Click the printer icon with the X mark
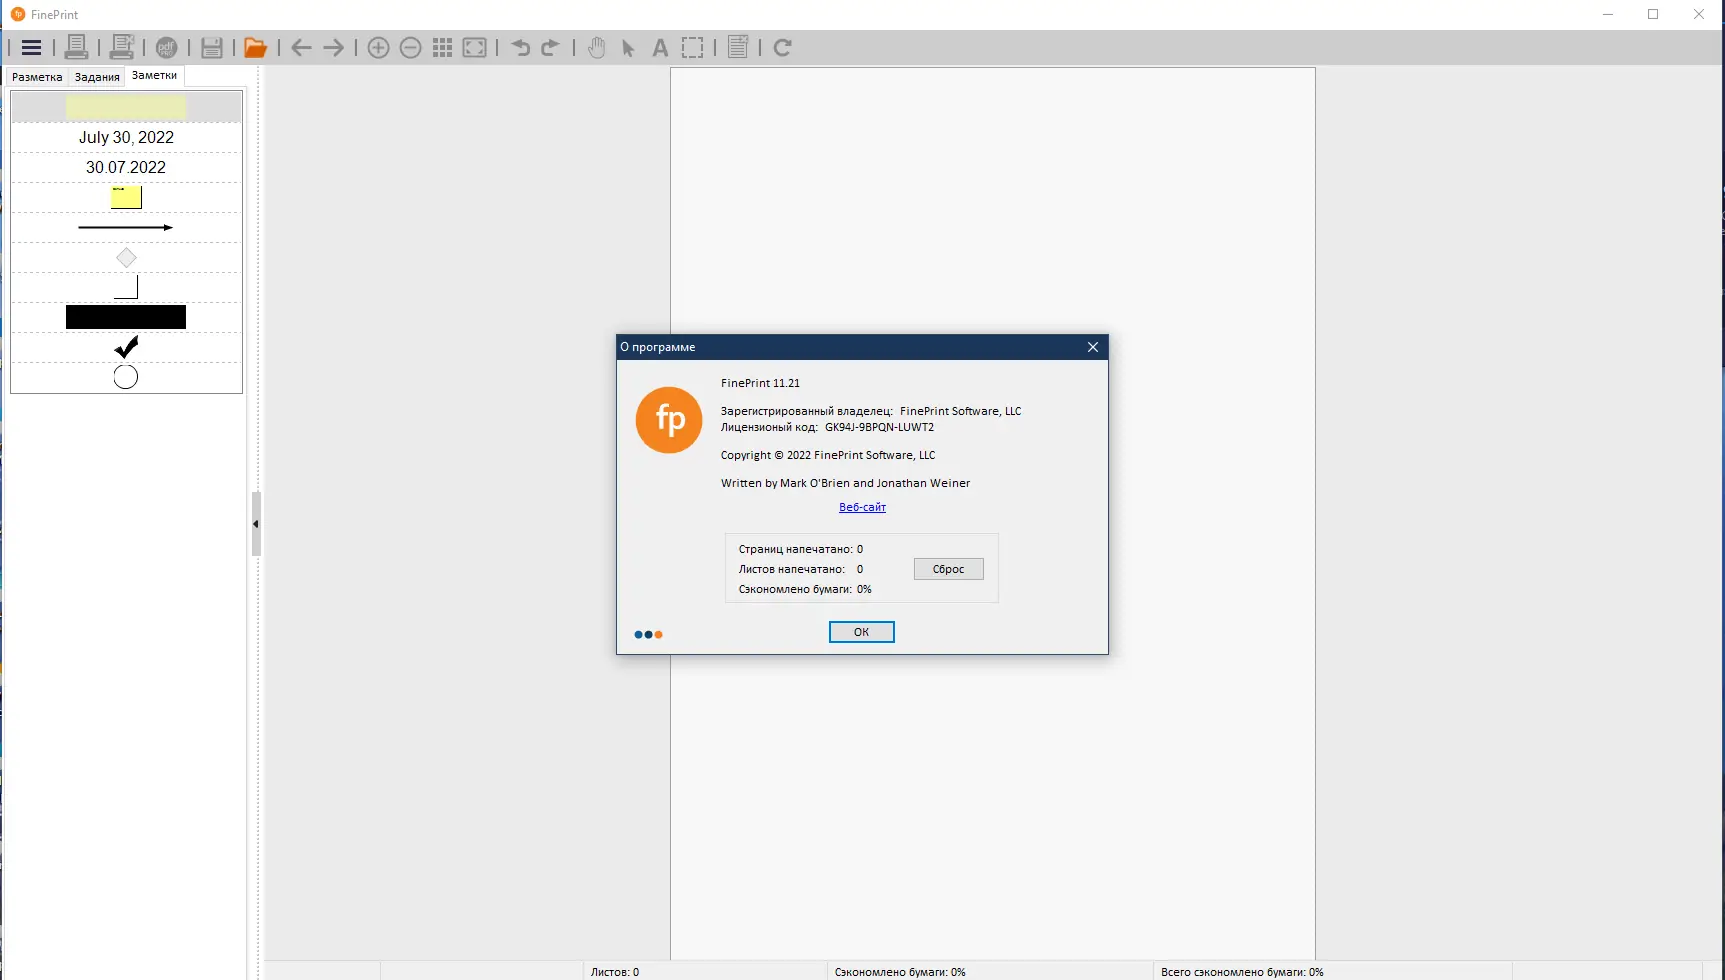Screen dimensions: 1725x980 point(122,47)
